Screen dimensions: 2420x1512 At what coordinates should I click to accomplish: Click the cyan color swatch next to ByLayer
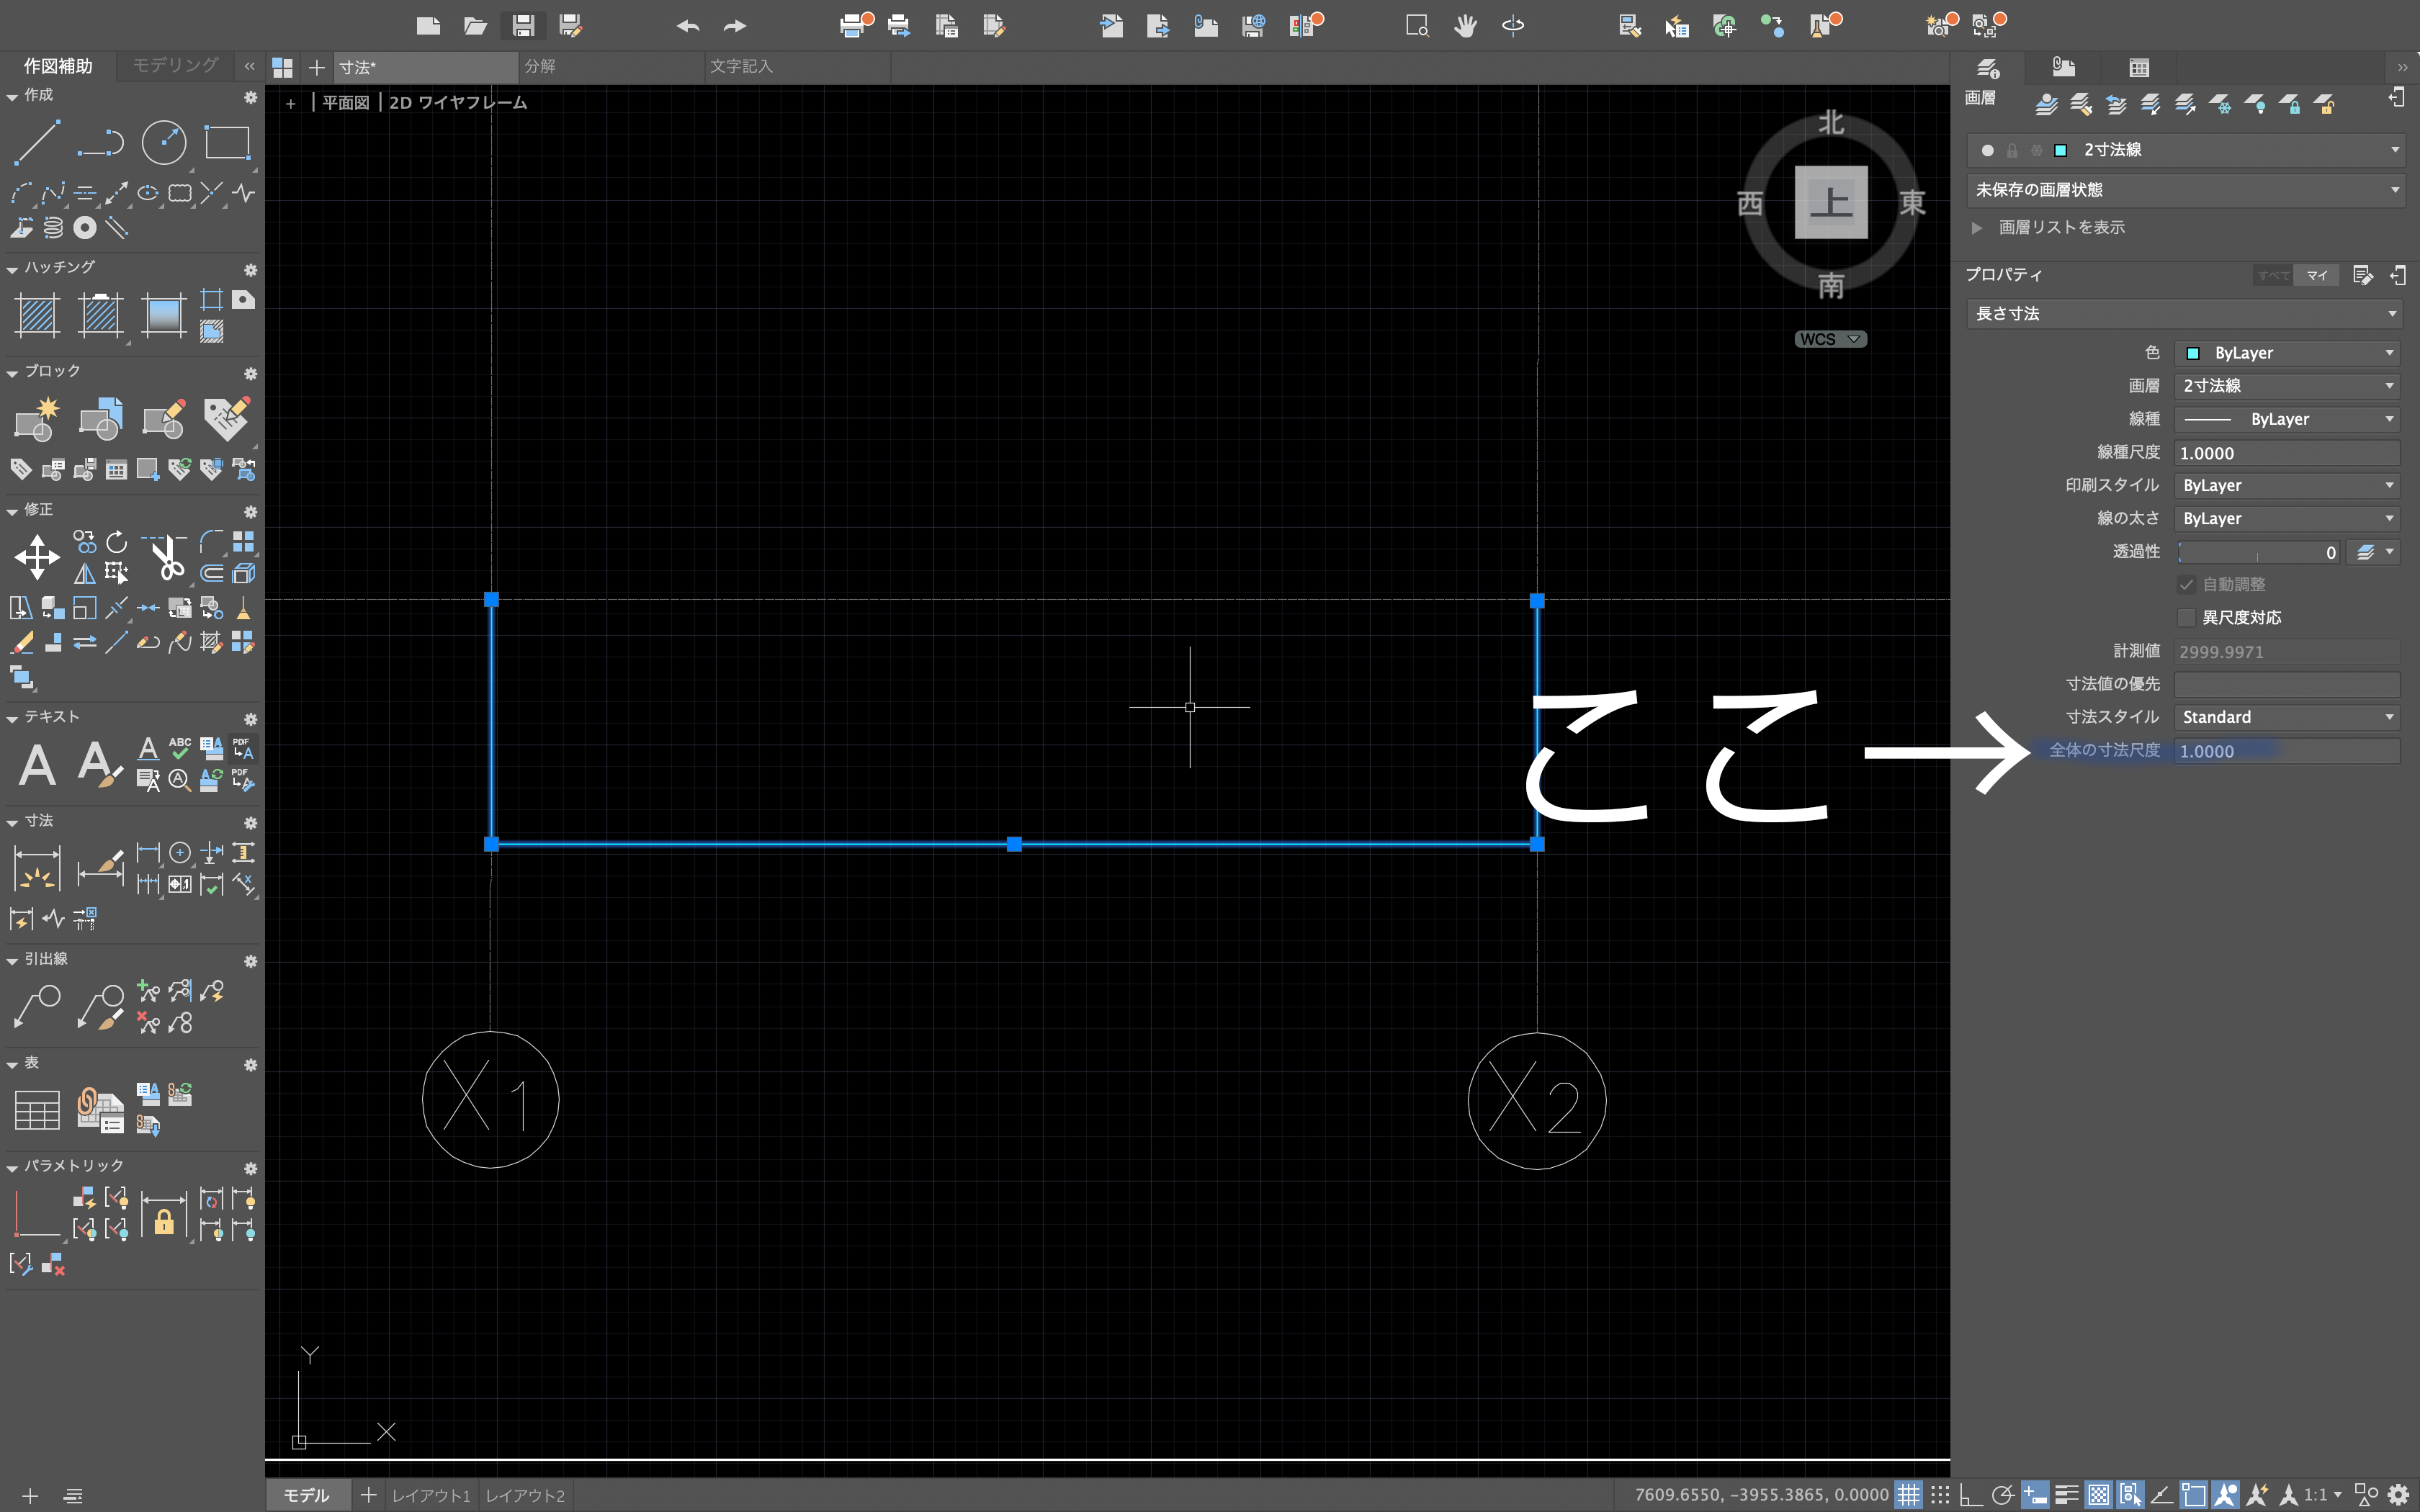pyautogui.click(x=2193, y=353)
